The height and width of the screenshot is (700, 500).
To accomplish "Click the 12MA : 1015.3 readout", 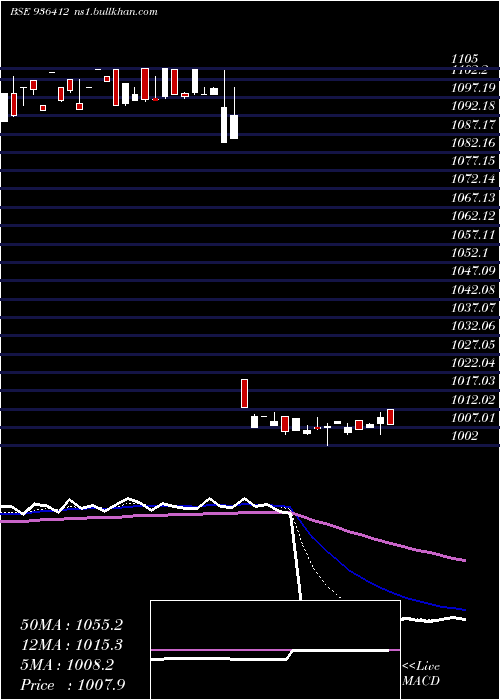I will [x=71, y=645].
